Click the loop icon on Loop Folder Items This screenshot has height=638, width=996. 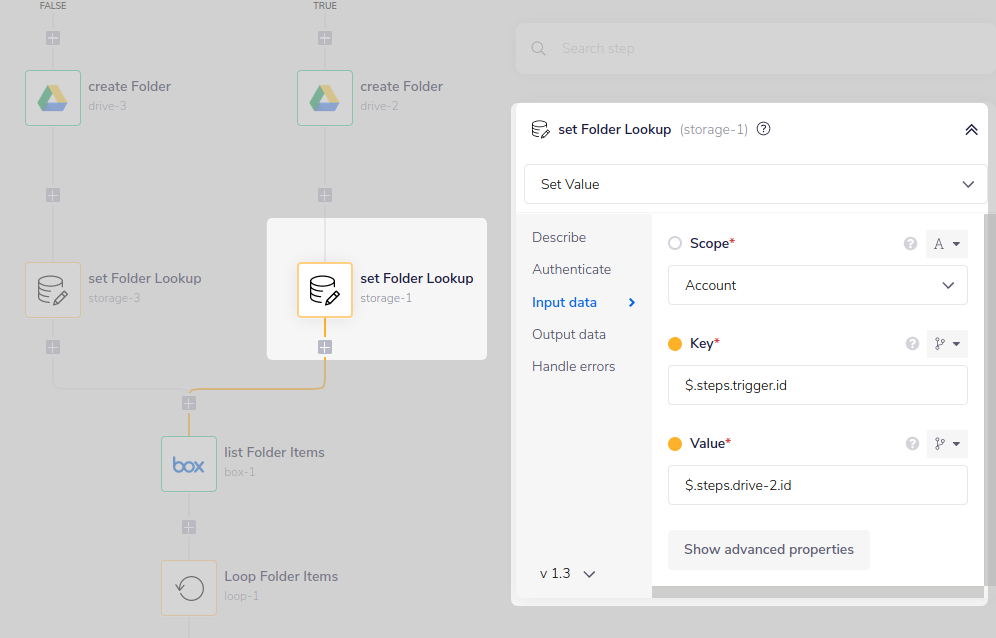[188, 587]
